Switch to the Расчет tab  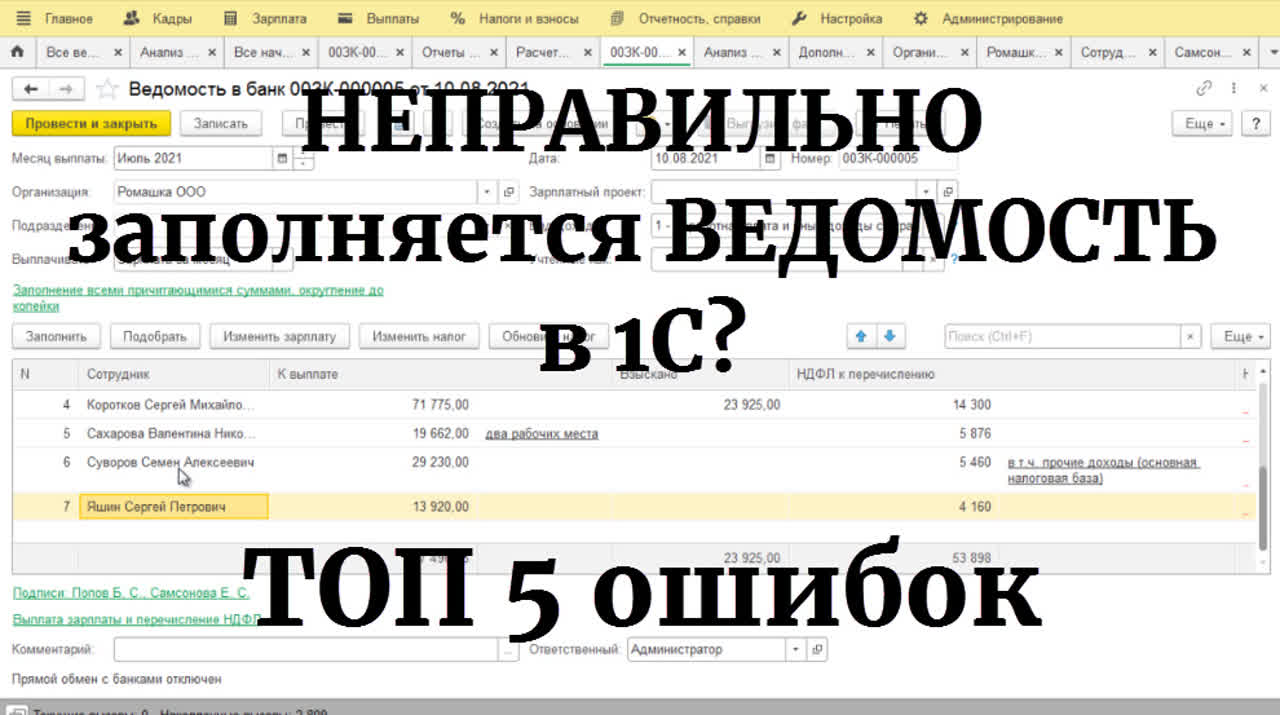pyautogui.click(x=547, y=52)
